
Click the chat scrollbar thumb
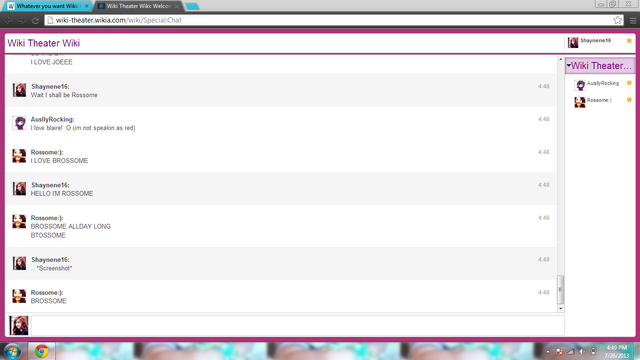(560, 289)
